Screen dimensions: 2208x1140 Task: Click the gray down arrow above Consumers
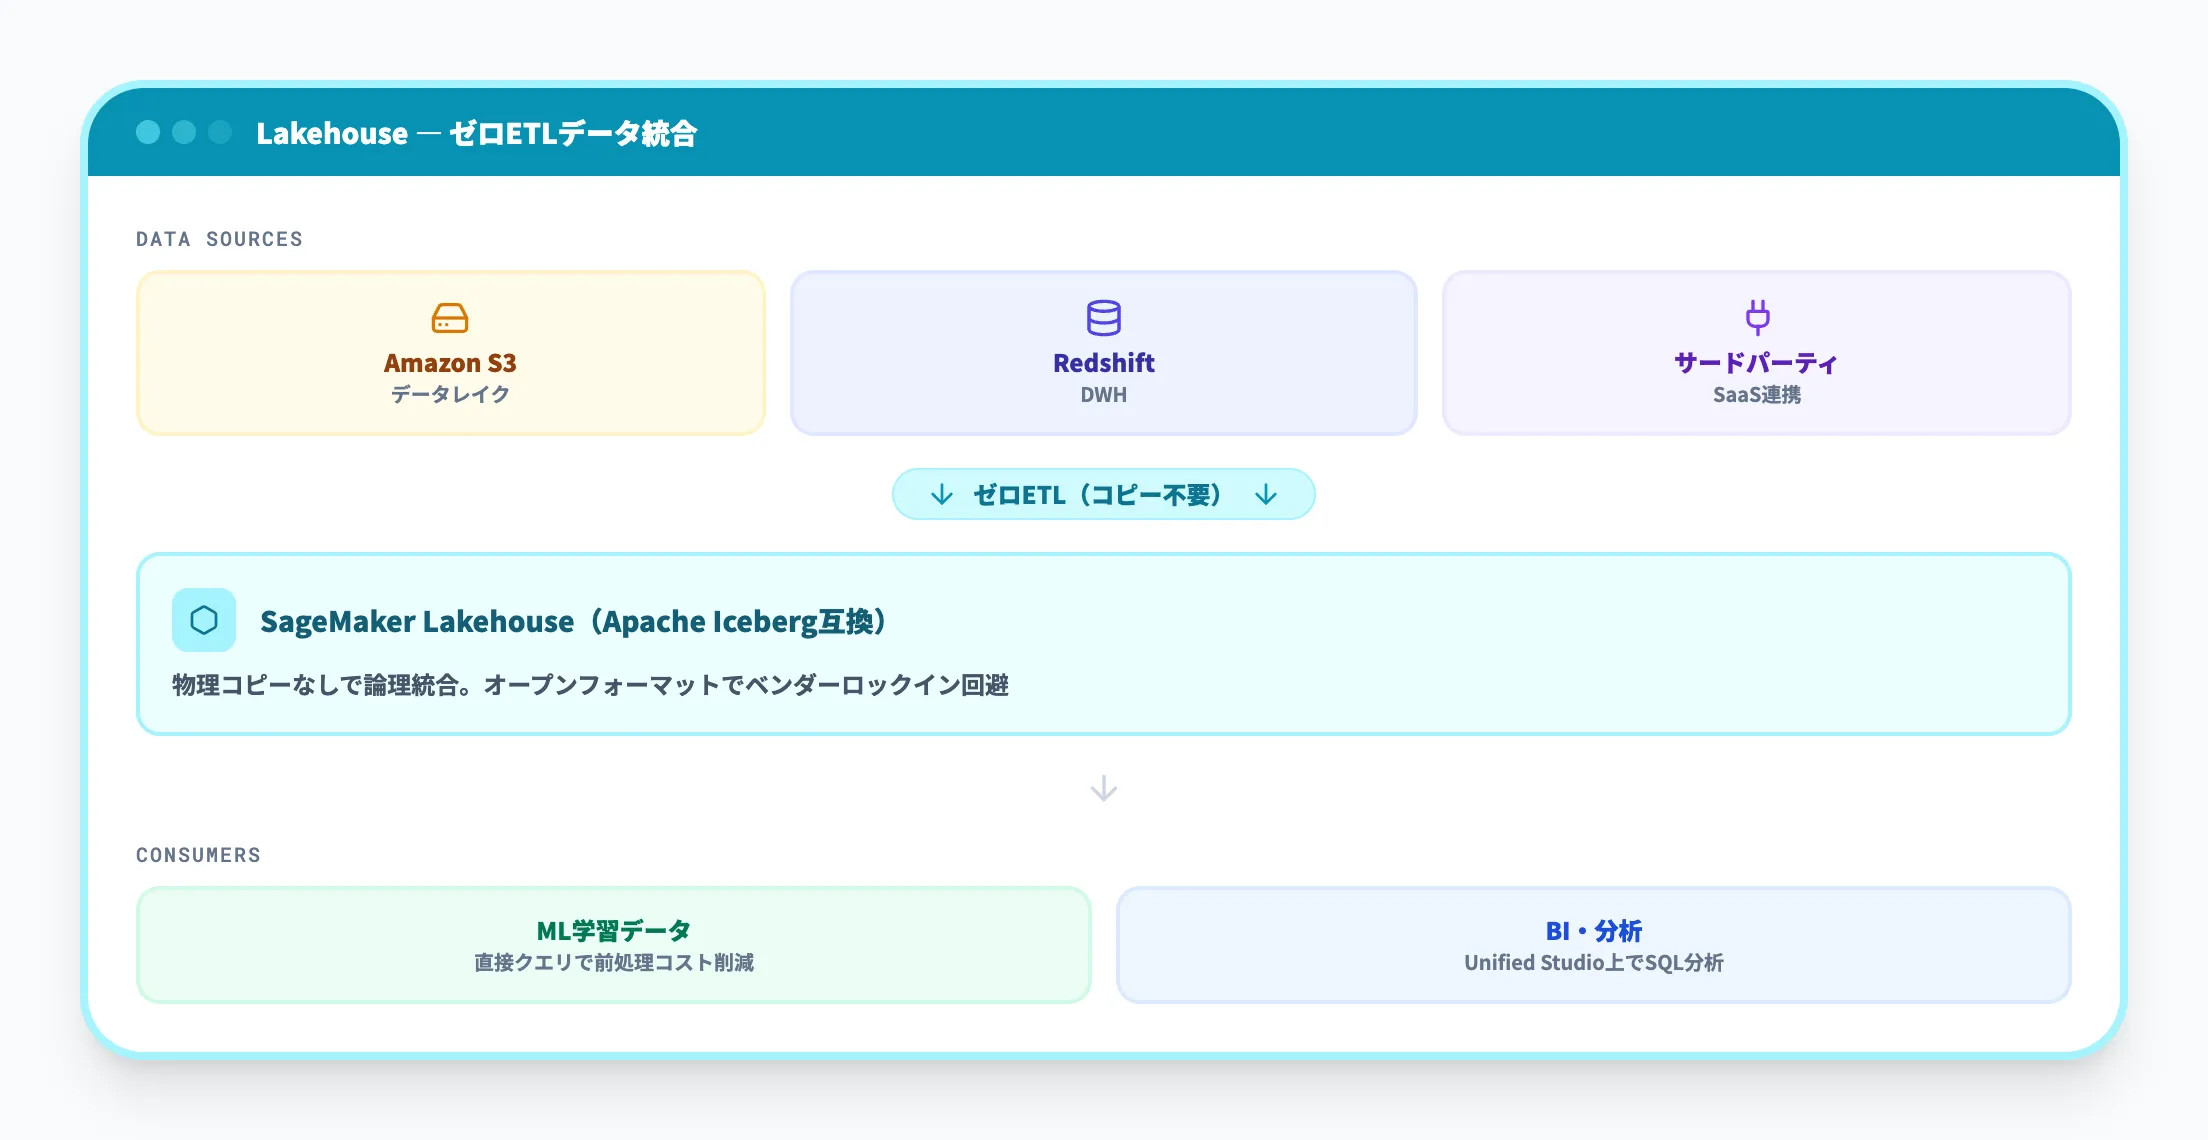tap(1103, 789)
